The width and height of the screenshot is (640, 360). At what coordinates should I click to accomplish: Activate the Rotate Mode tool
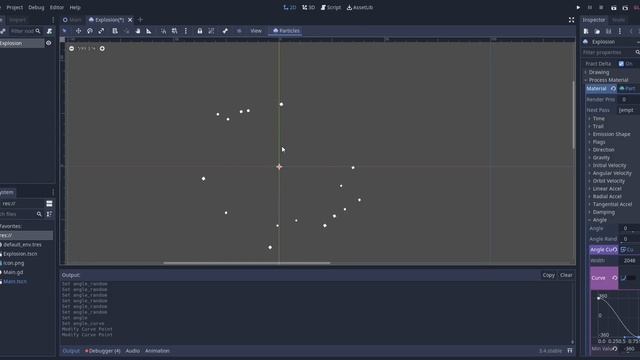tap(90, 31)
